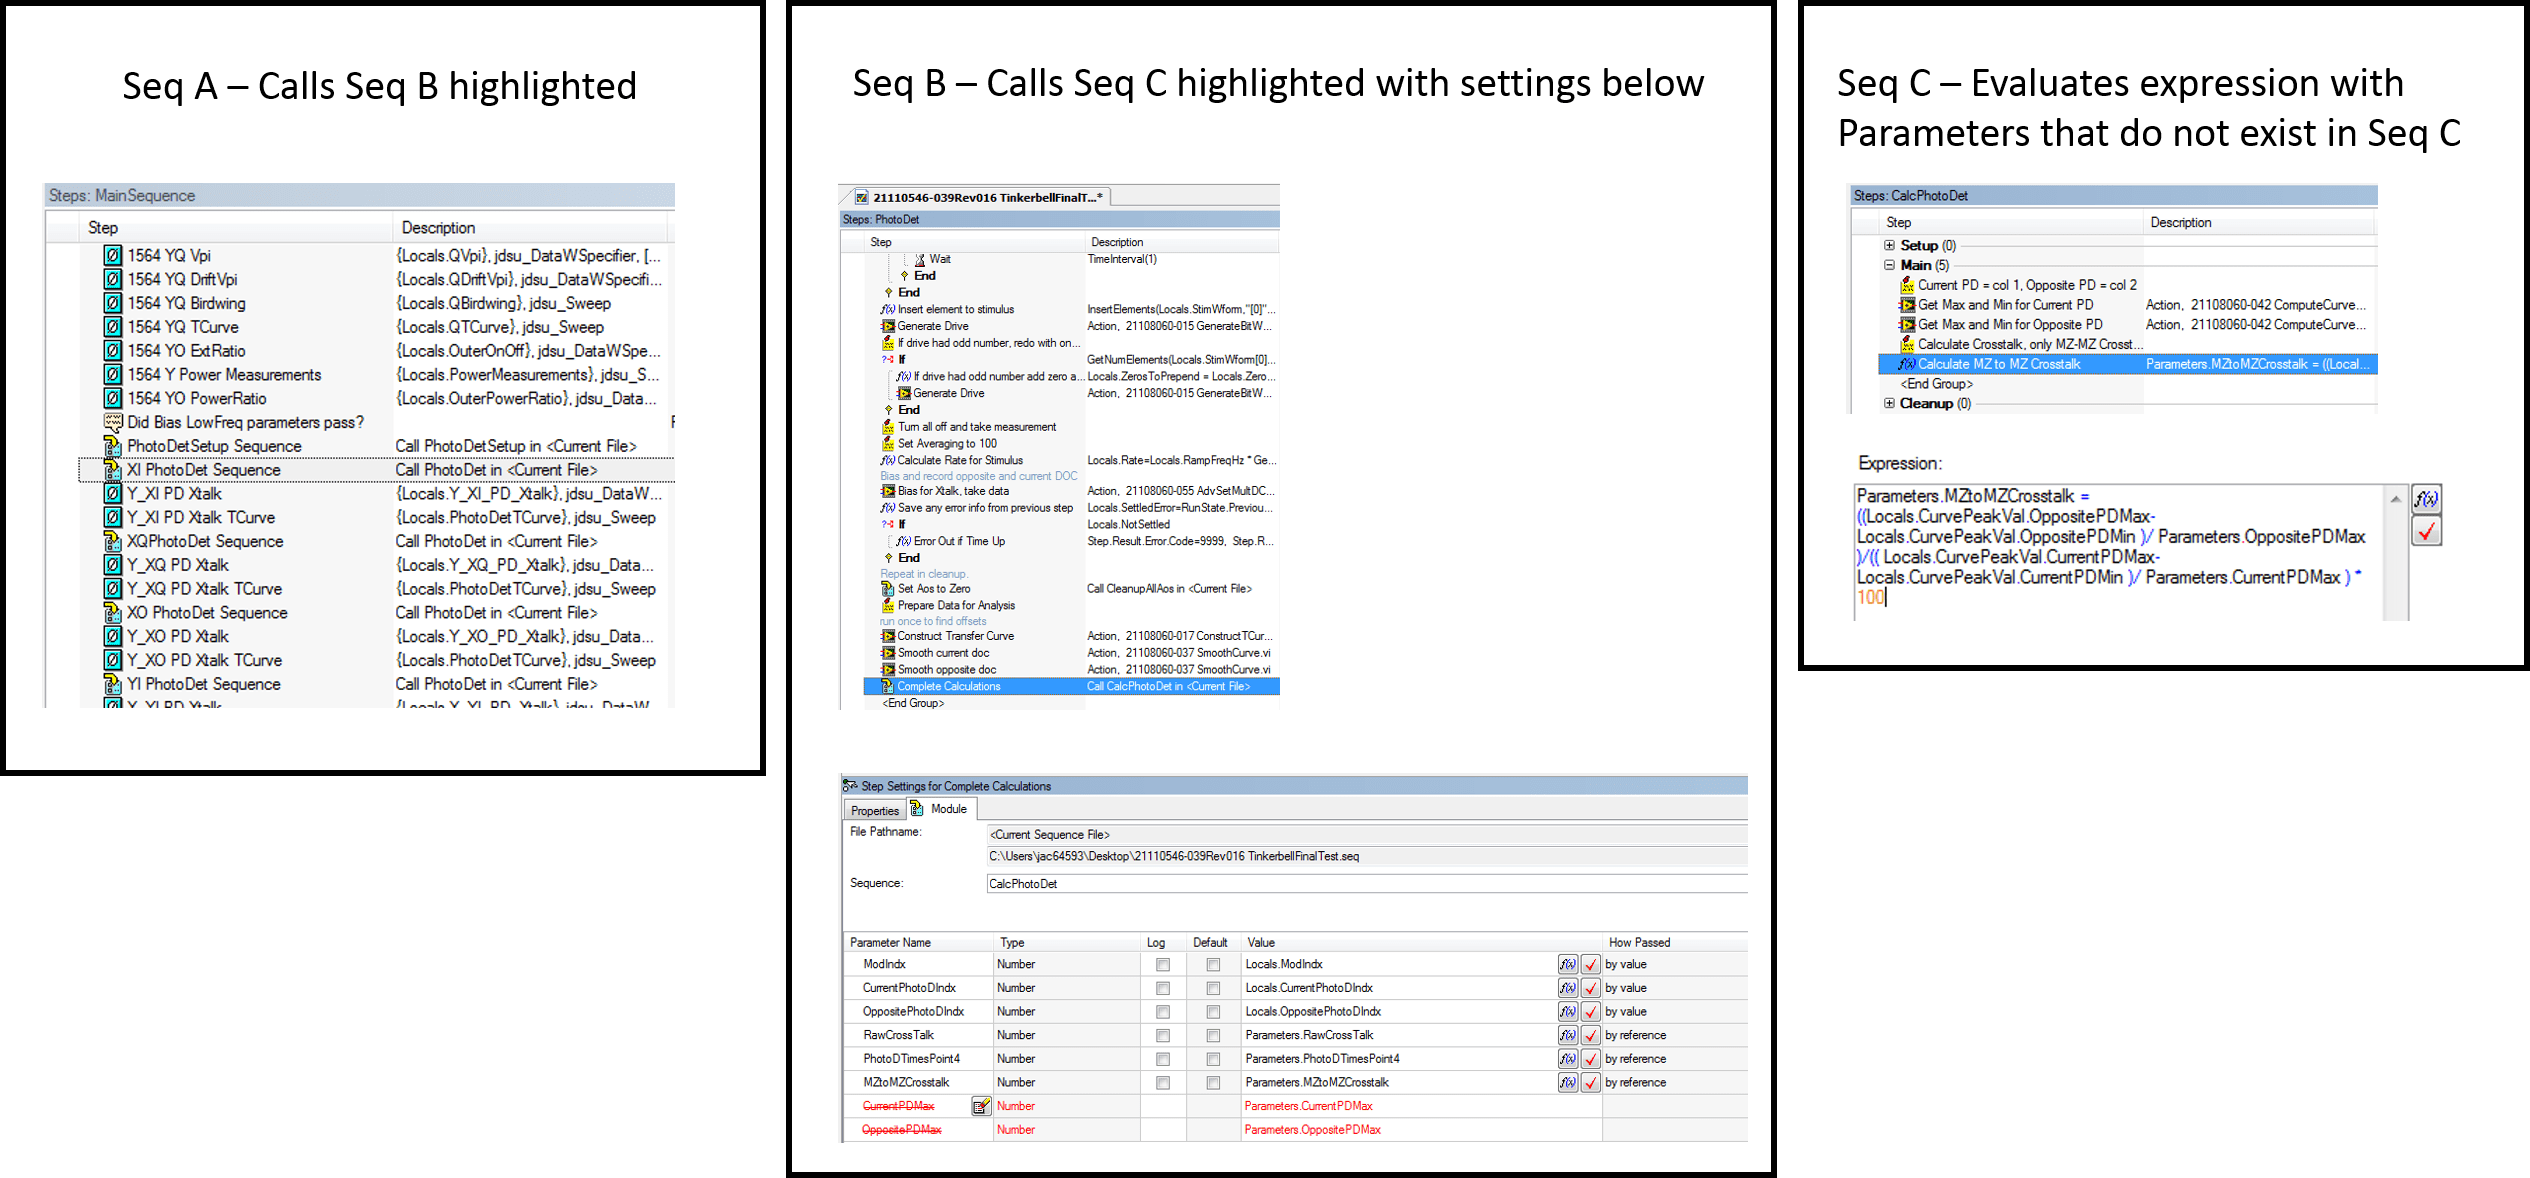Select the Calculate MZ to MZ Crosstalk step
The height and width of the screenshot is (1178, 2530).
coord(1998,364)
